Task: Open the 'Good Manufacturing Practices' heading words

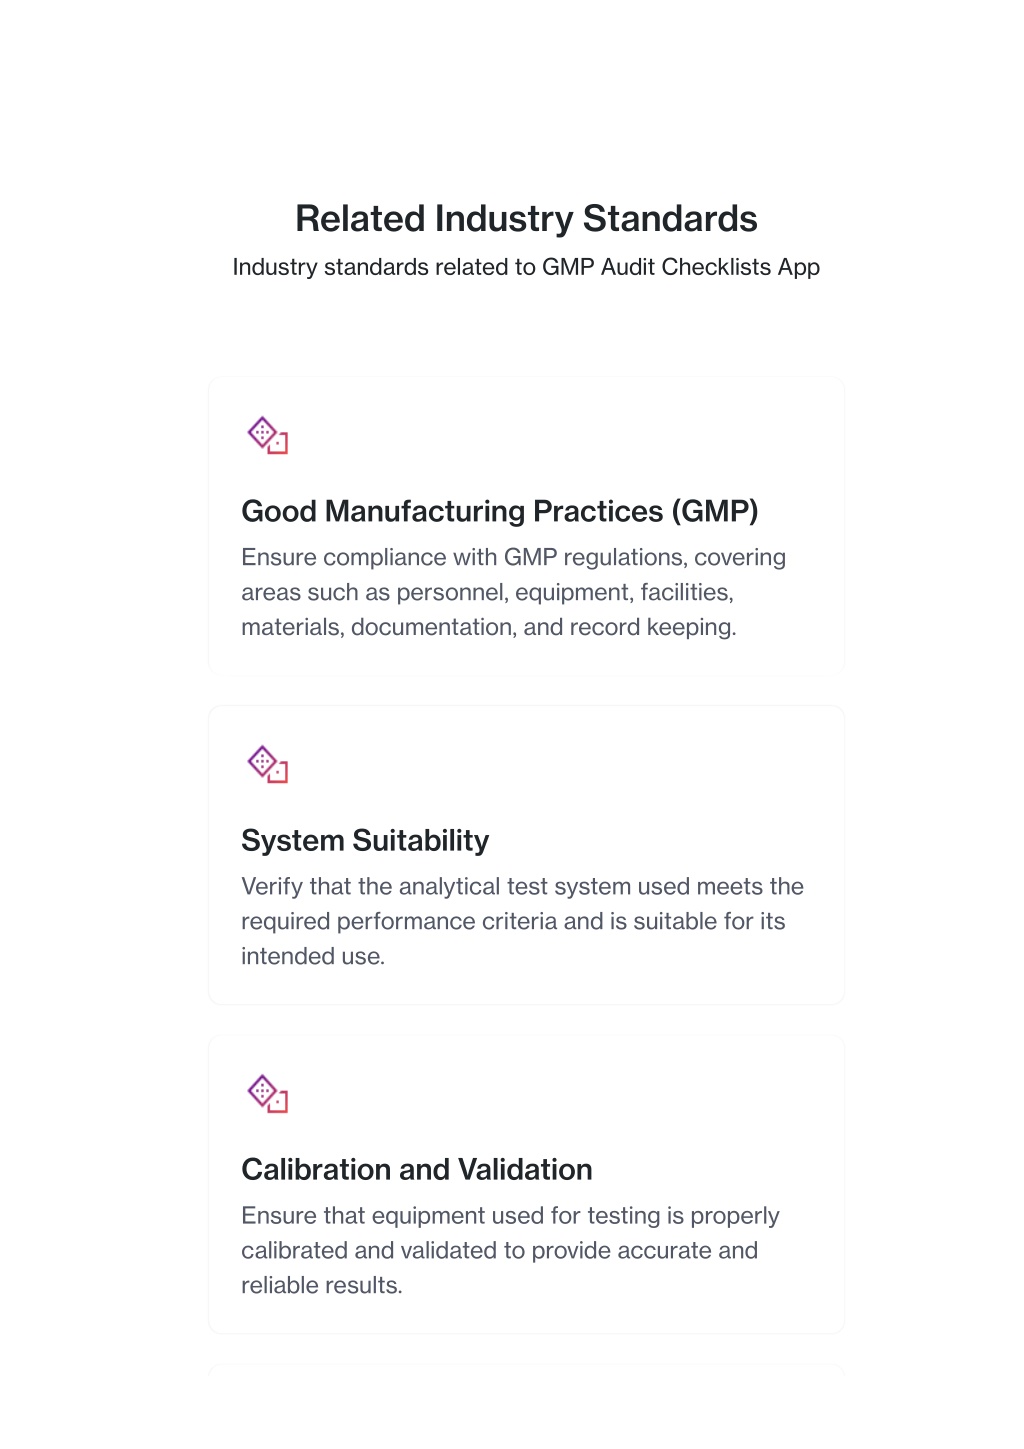Action: (x=453, y=511)
